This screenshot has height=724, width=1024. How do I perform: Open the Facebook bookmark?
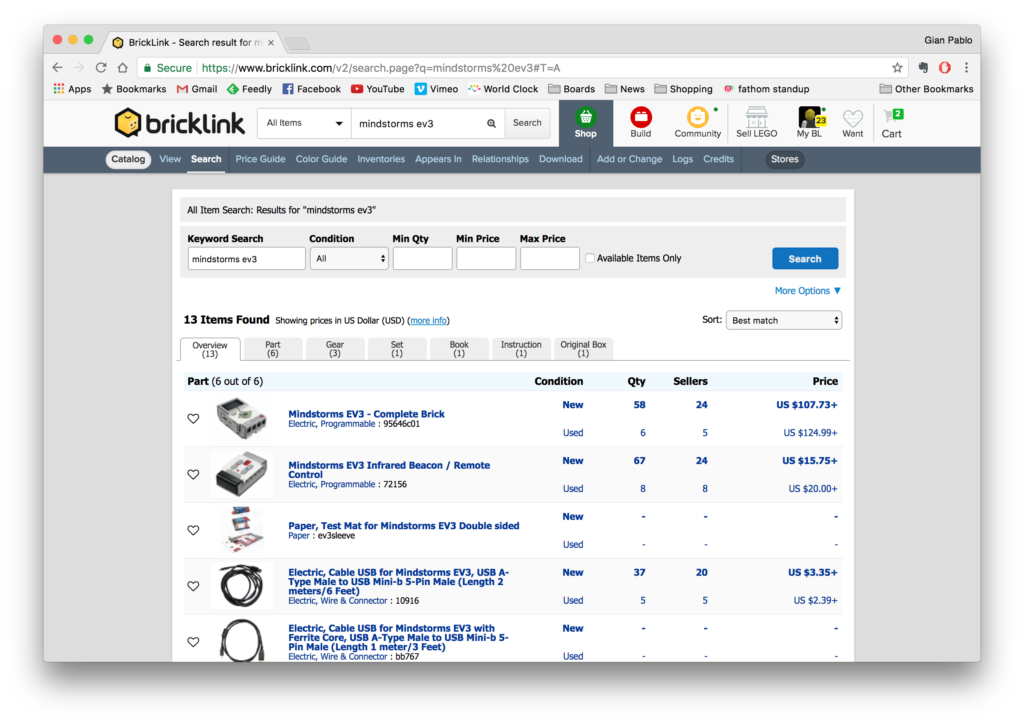click(x=312, y=89)
